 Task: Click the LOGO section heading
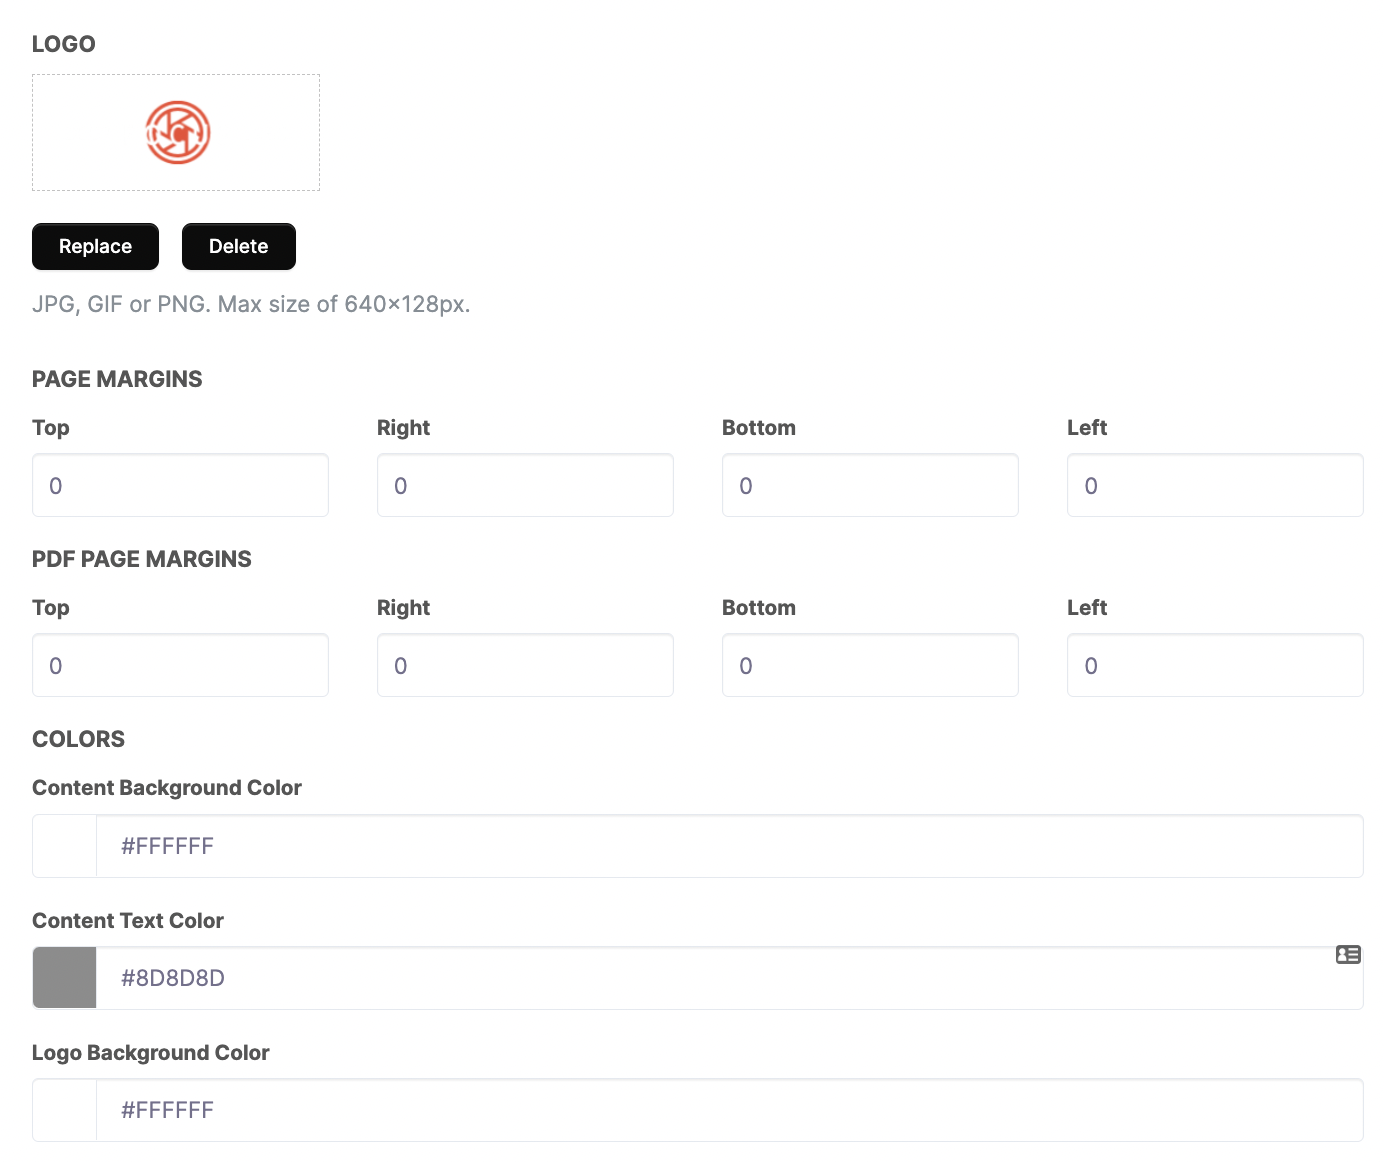coord(64,44)
